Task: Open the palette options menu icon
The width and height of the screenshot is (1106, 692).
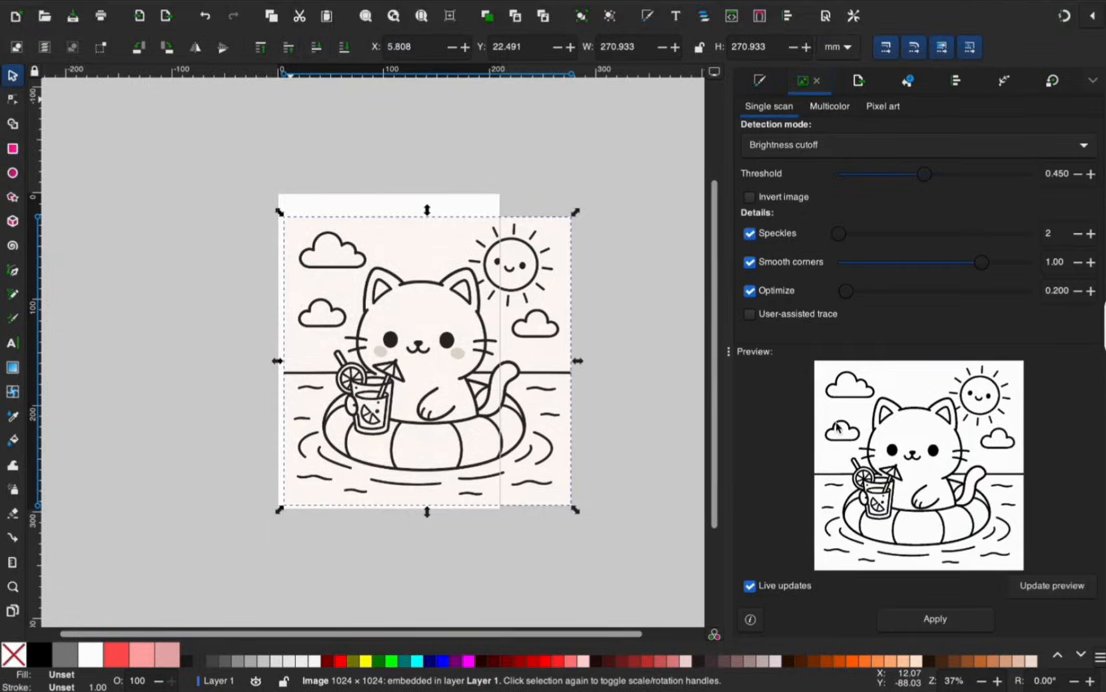Action: [1100, 657]
